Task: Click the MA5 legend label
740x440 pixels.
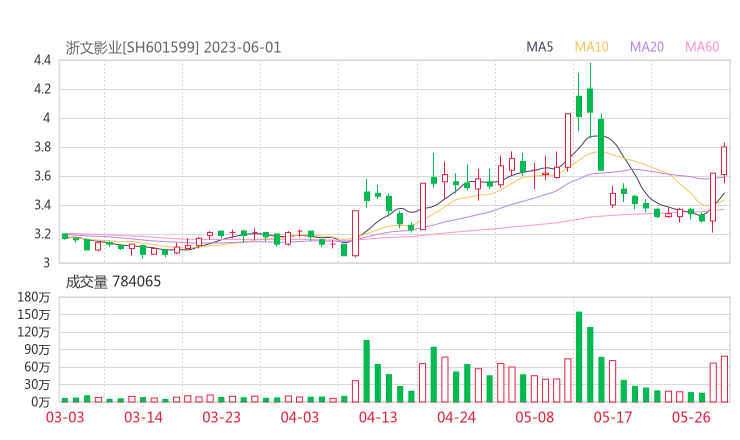Action: [539, 47]
